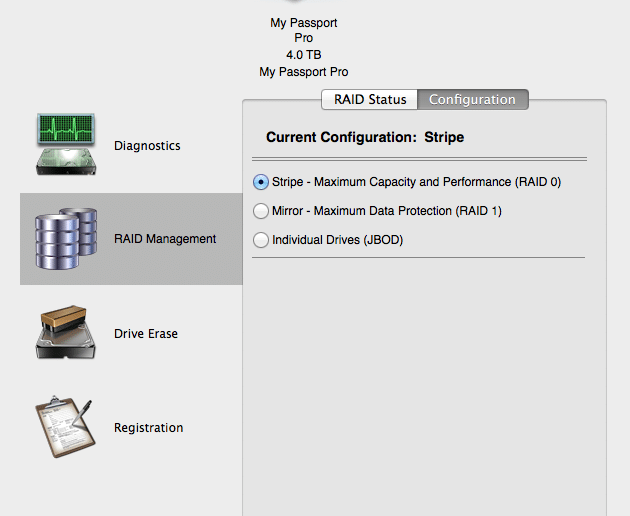The width and height of the screenshot is (630, 516).
Task: Choose the Individual Drives JBOD radio button
Action: coord(261,240)
